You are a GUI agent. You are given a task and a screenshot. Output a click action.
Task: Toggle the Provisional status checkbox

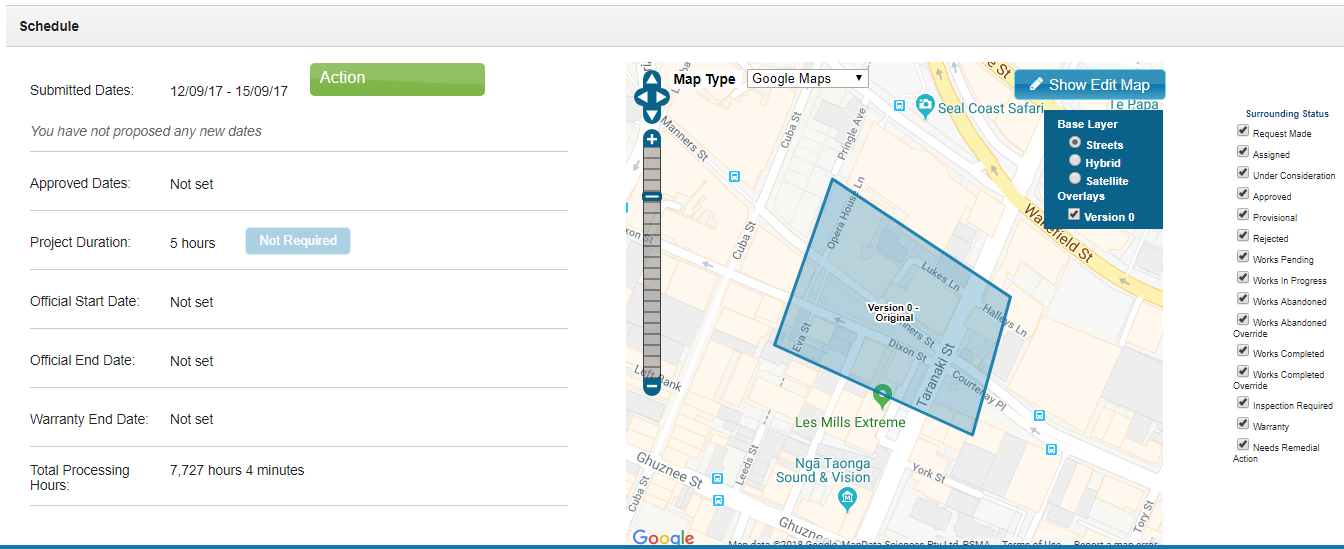click(x=1243, y=215)
